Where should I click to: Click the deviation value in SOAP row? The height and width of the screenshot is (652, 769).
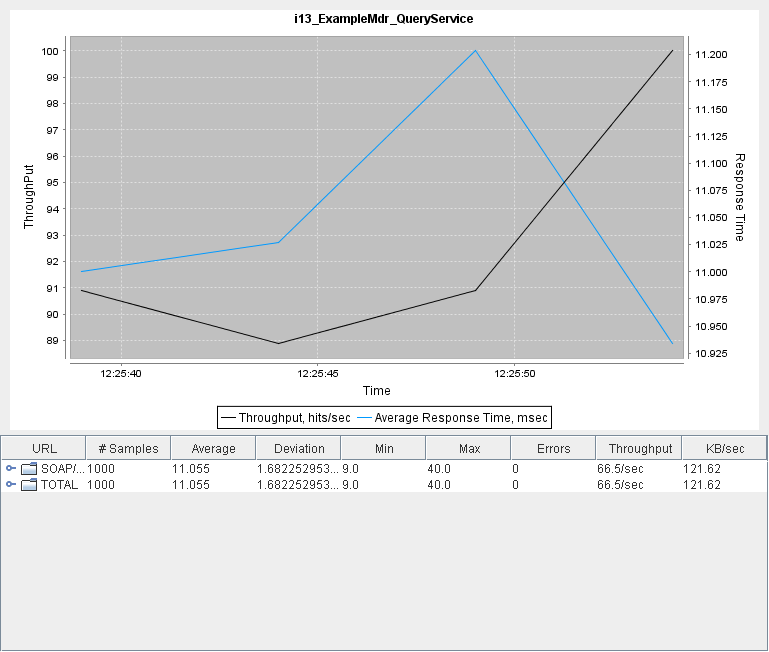[x=298, y=469]
